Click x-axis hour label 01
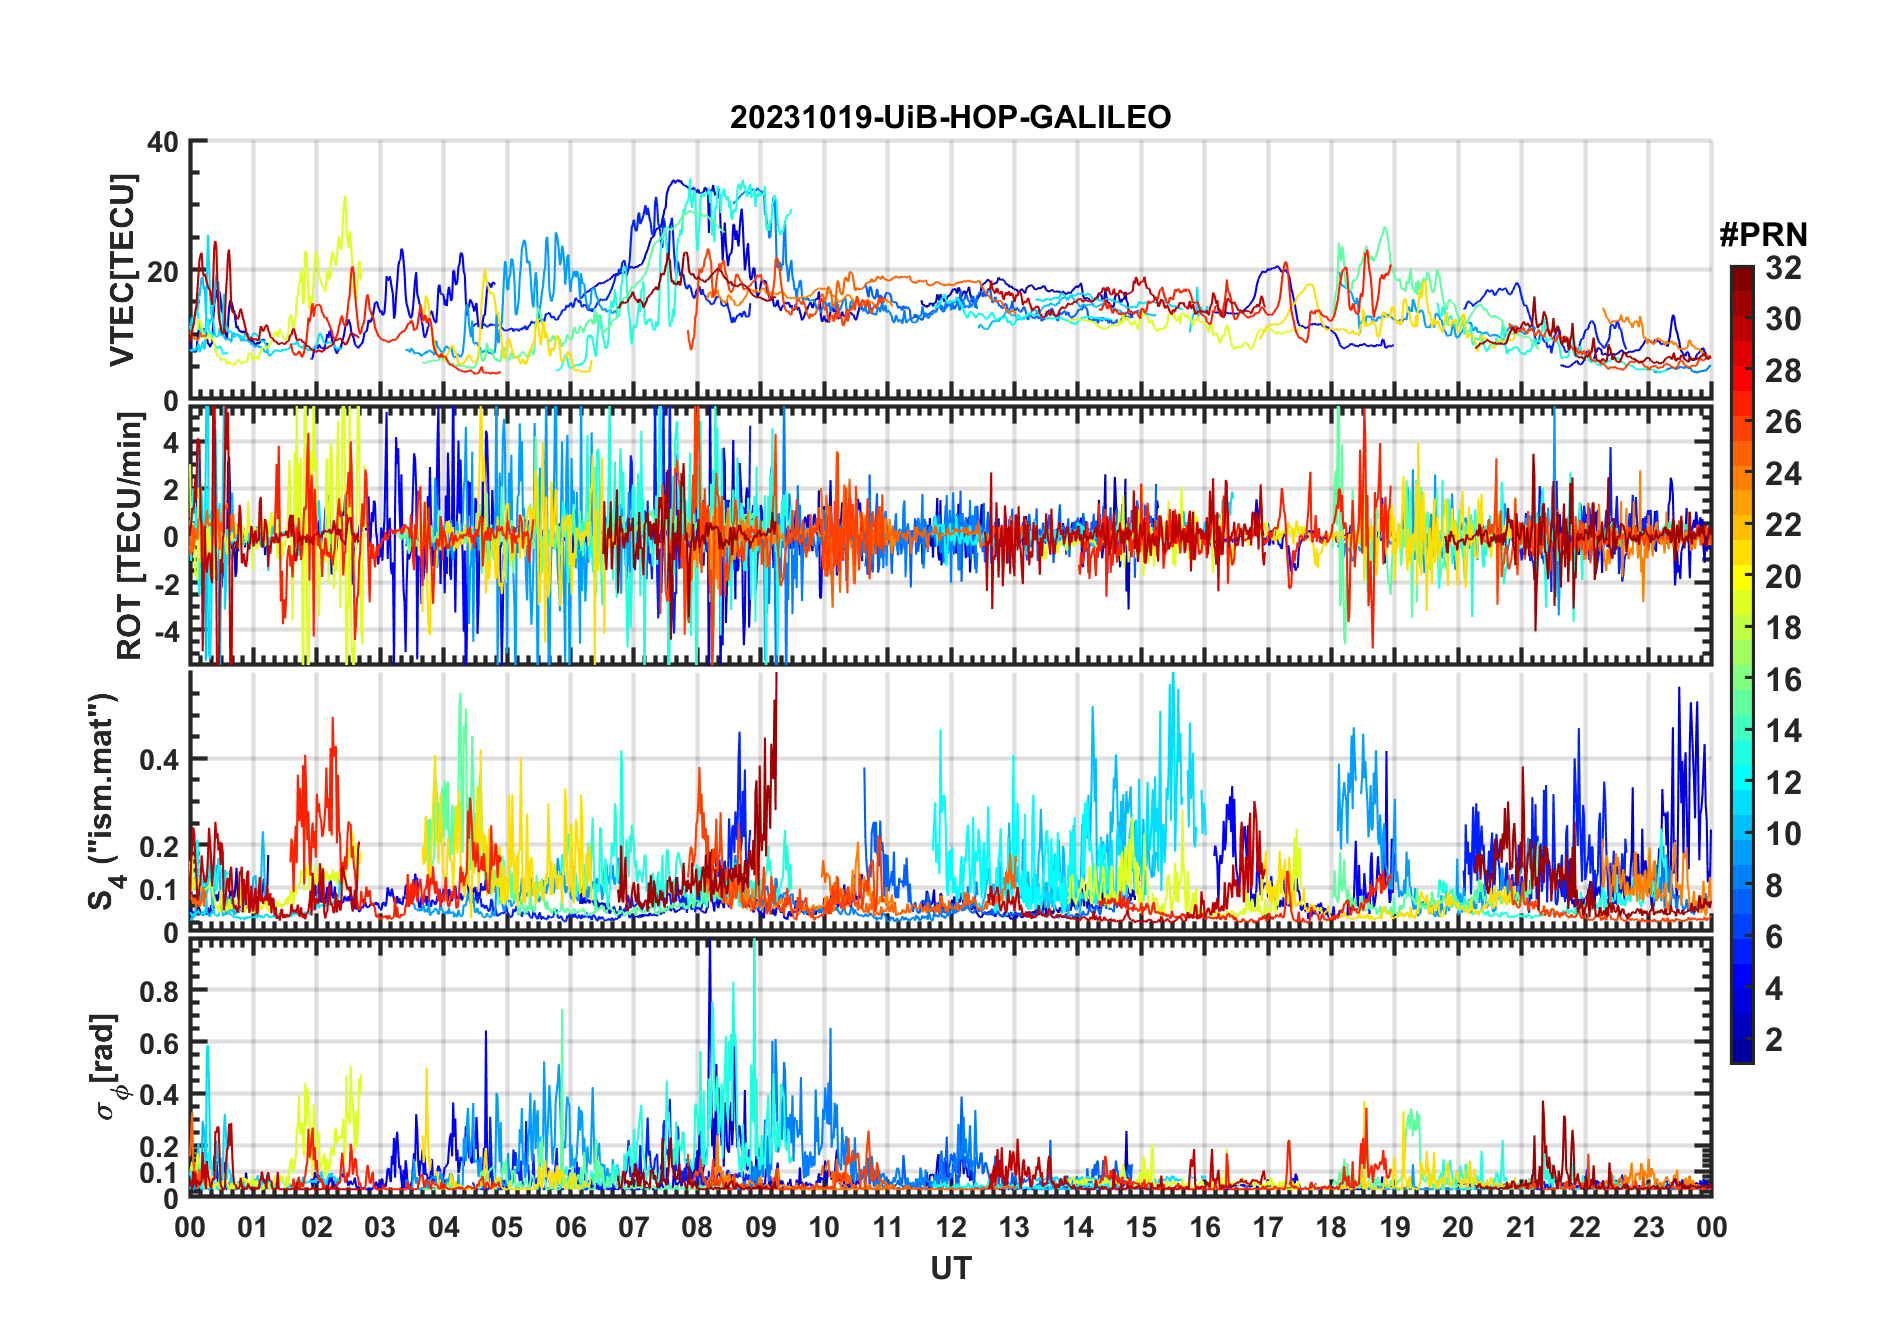Image resolution: width=1902 pixels, height=1330 pixels. coord(253,1227)
